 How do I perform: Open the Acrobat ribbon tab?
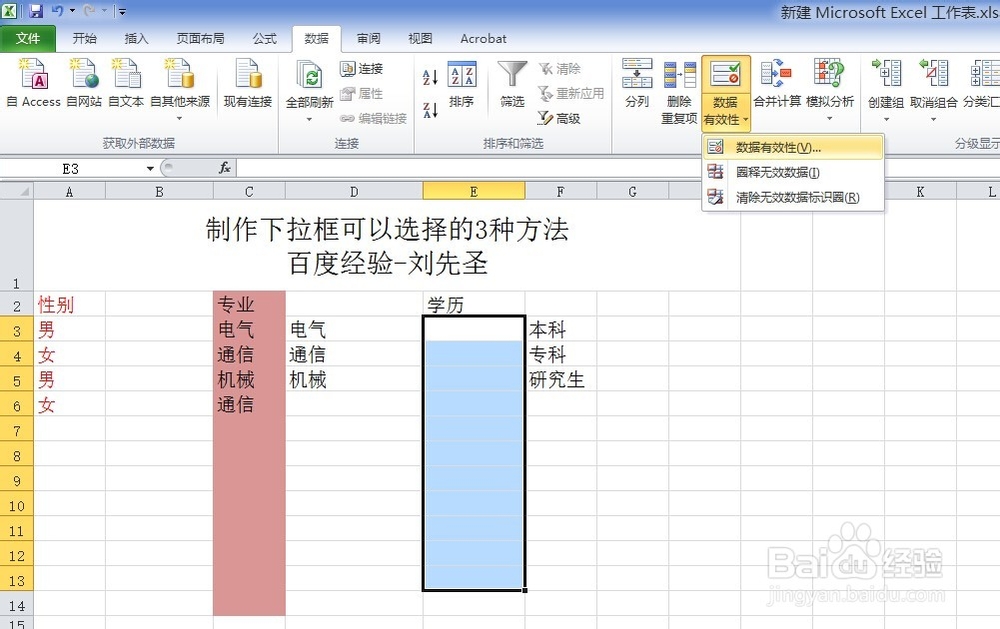(x=483, y=39)
